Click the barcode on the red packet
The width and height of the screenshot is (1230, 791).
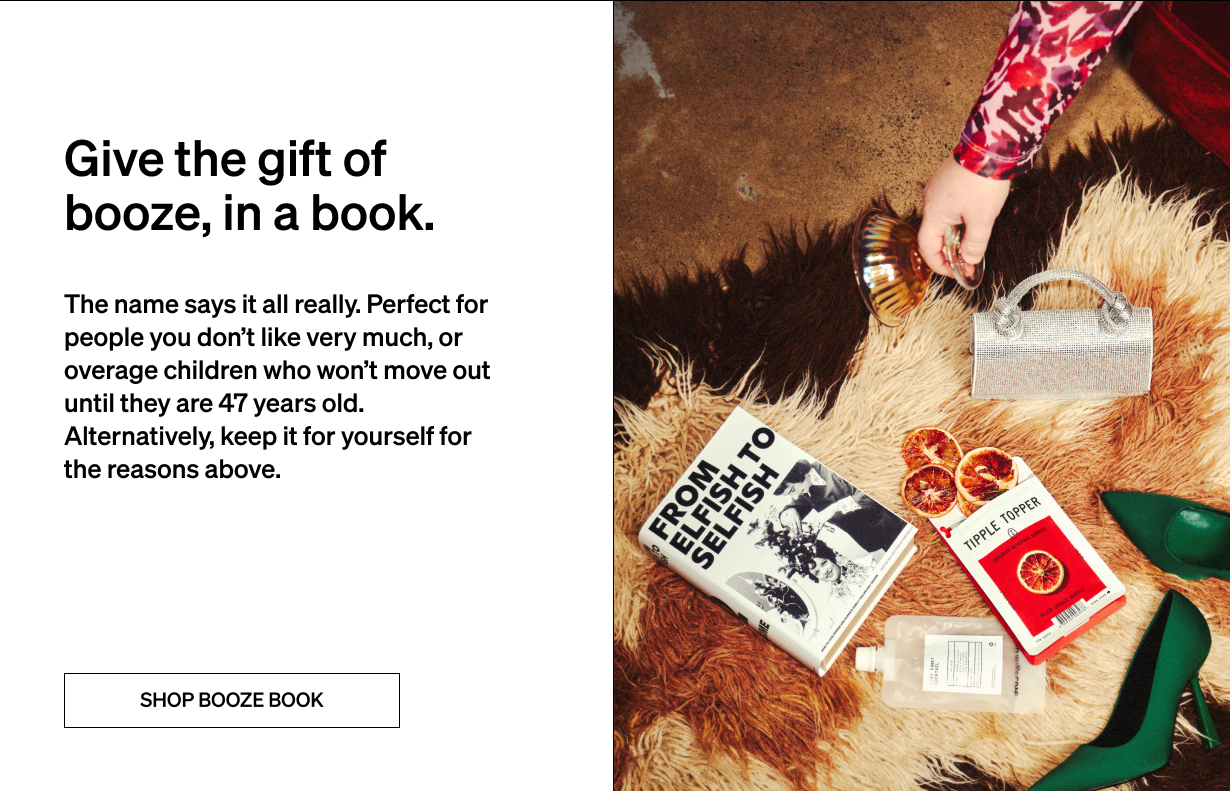tap(1070, 616)
